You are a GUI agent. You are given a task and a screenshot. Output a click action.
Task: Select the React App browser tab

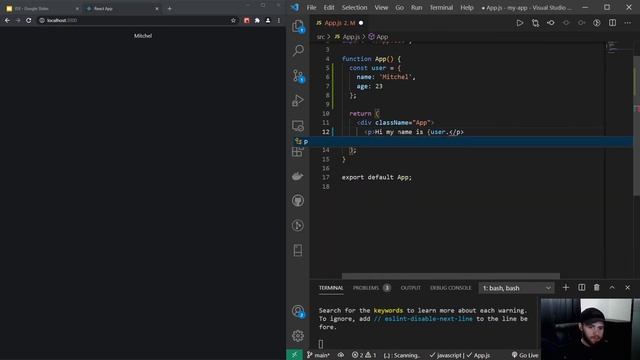(122, 8)
